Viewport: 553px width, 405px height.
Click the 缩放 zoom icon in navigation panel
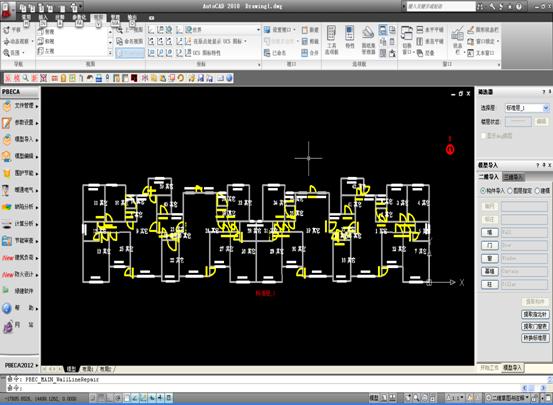point(6,53)
